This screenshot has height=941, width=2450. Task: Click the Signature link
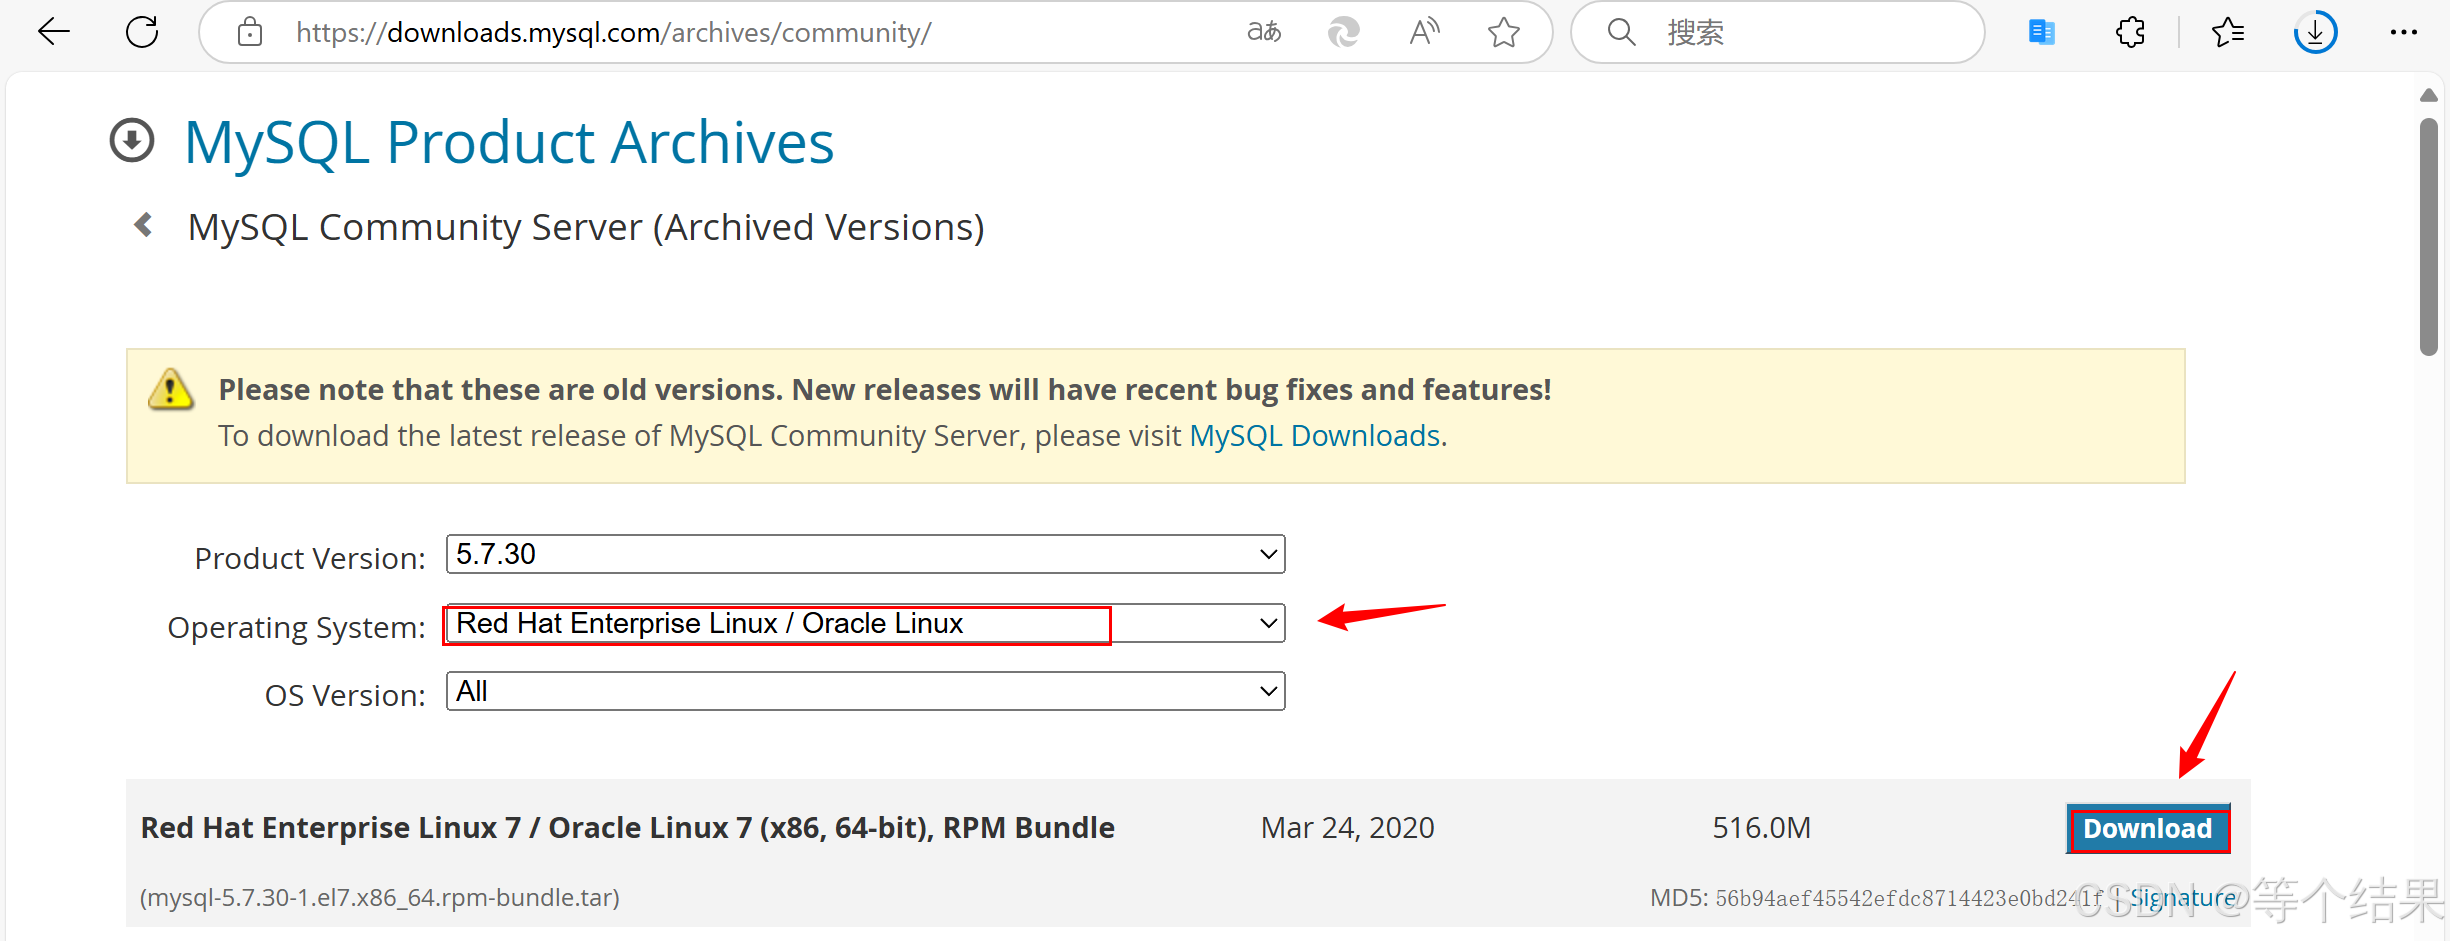click(x=2182, y=898)
